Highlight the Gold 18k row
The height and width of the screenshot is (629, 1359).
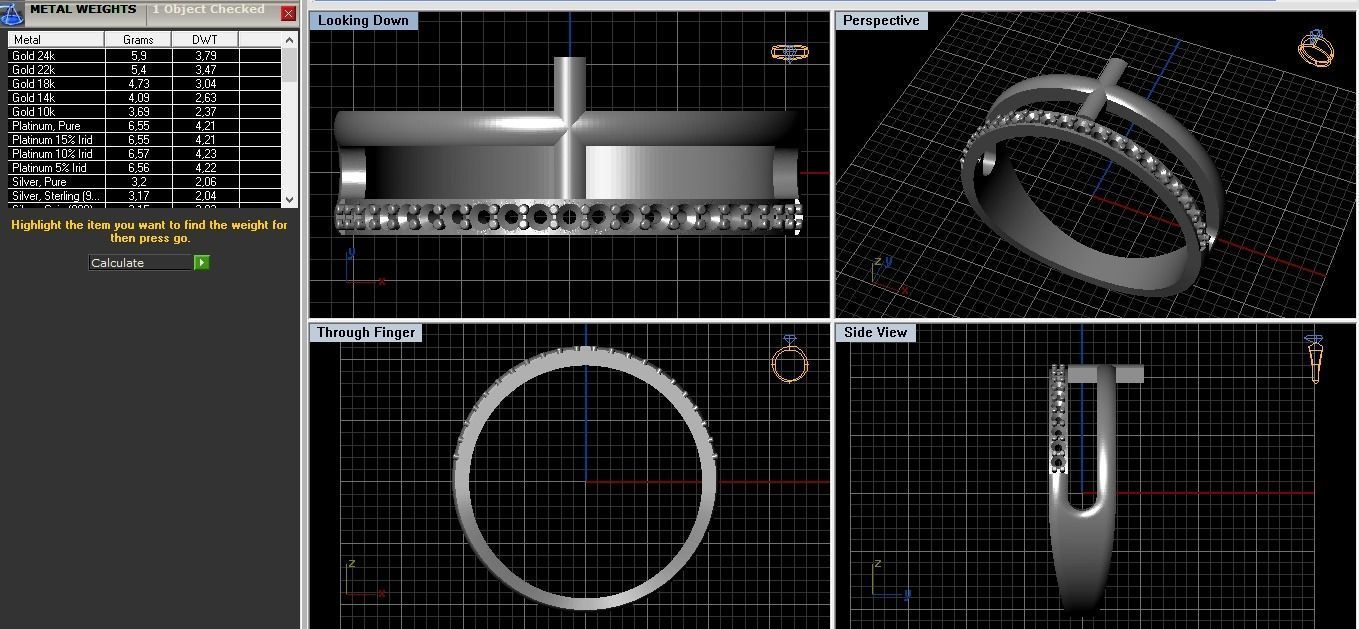click(145, 84)
